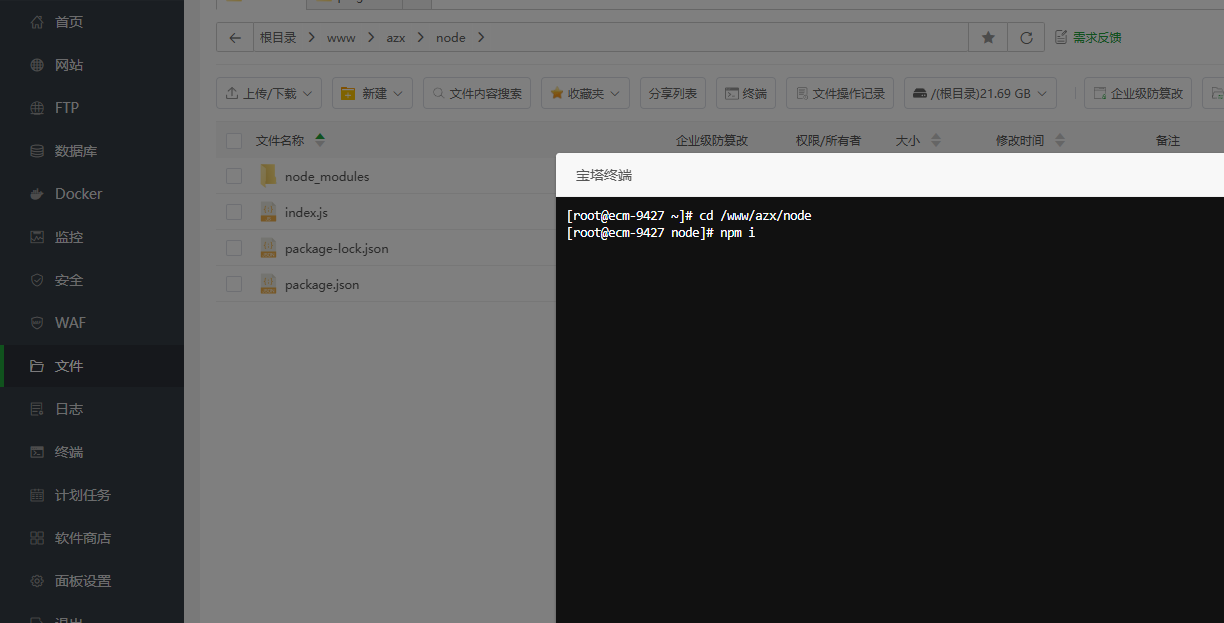
Task: Open 面板设置 in the sidebar menu
Action: [x=92, y=581]
